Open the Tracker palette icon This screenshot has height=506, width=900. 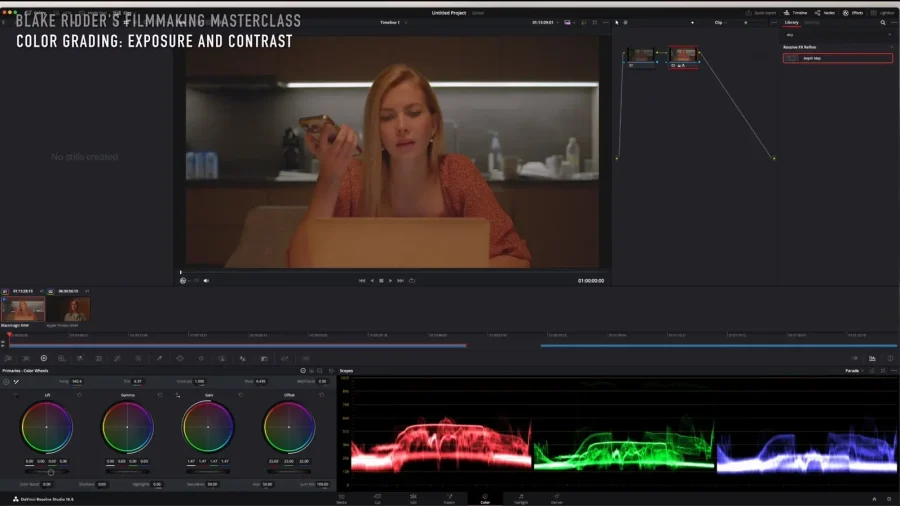tap(201, 359)
